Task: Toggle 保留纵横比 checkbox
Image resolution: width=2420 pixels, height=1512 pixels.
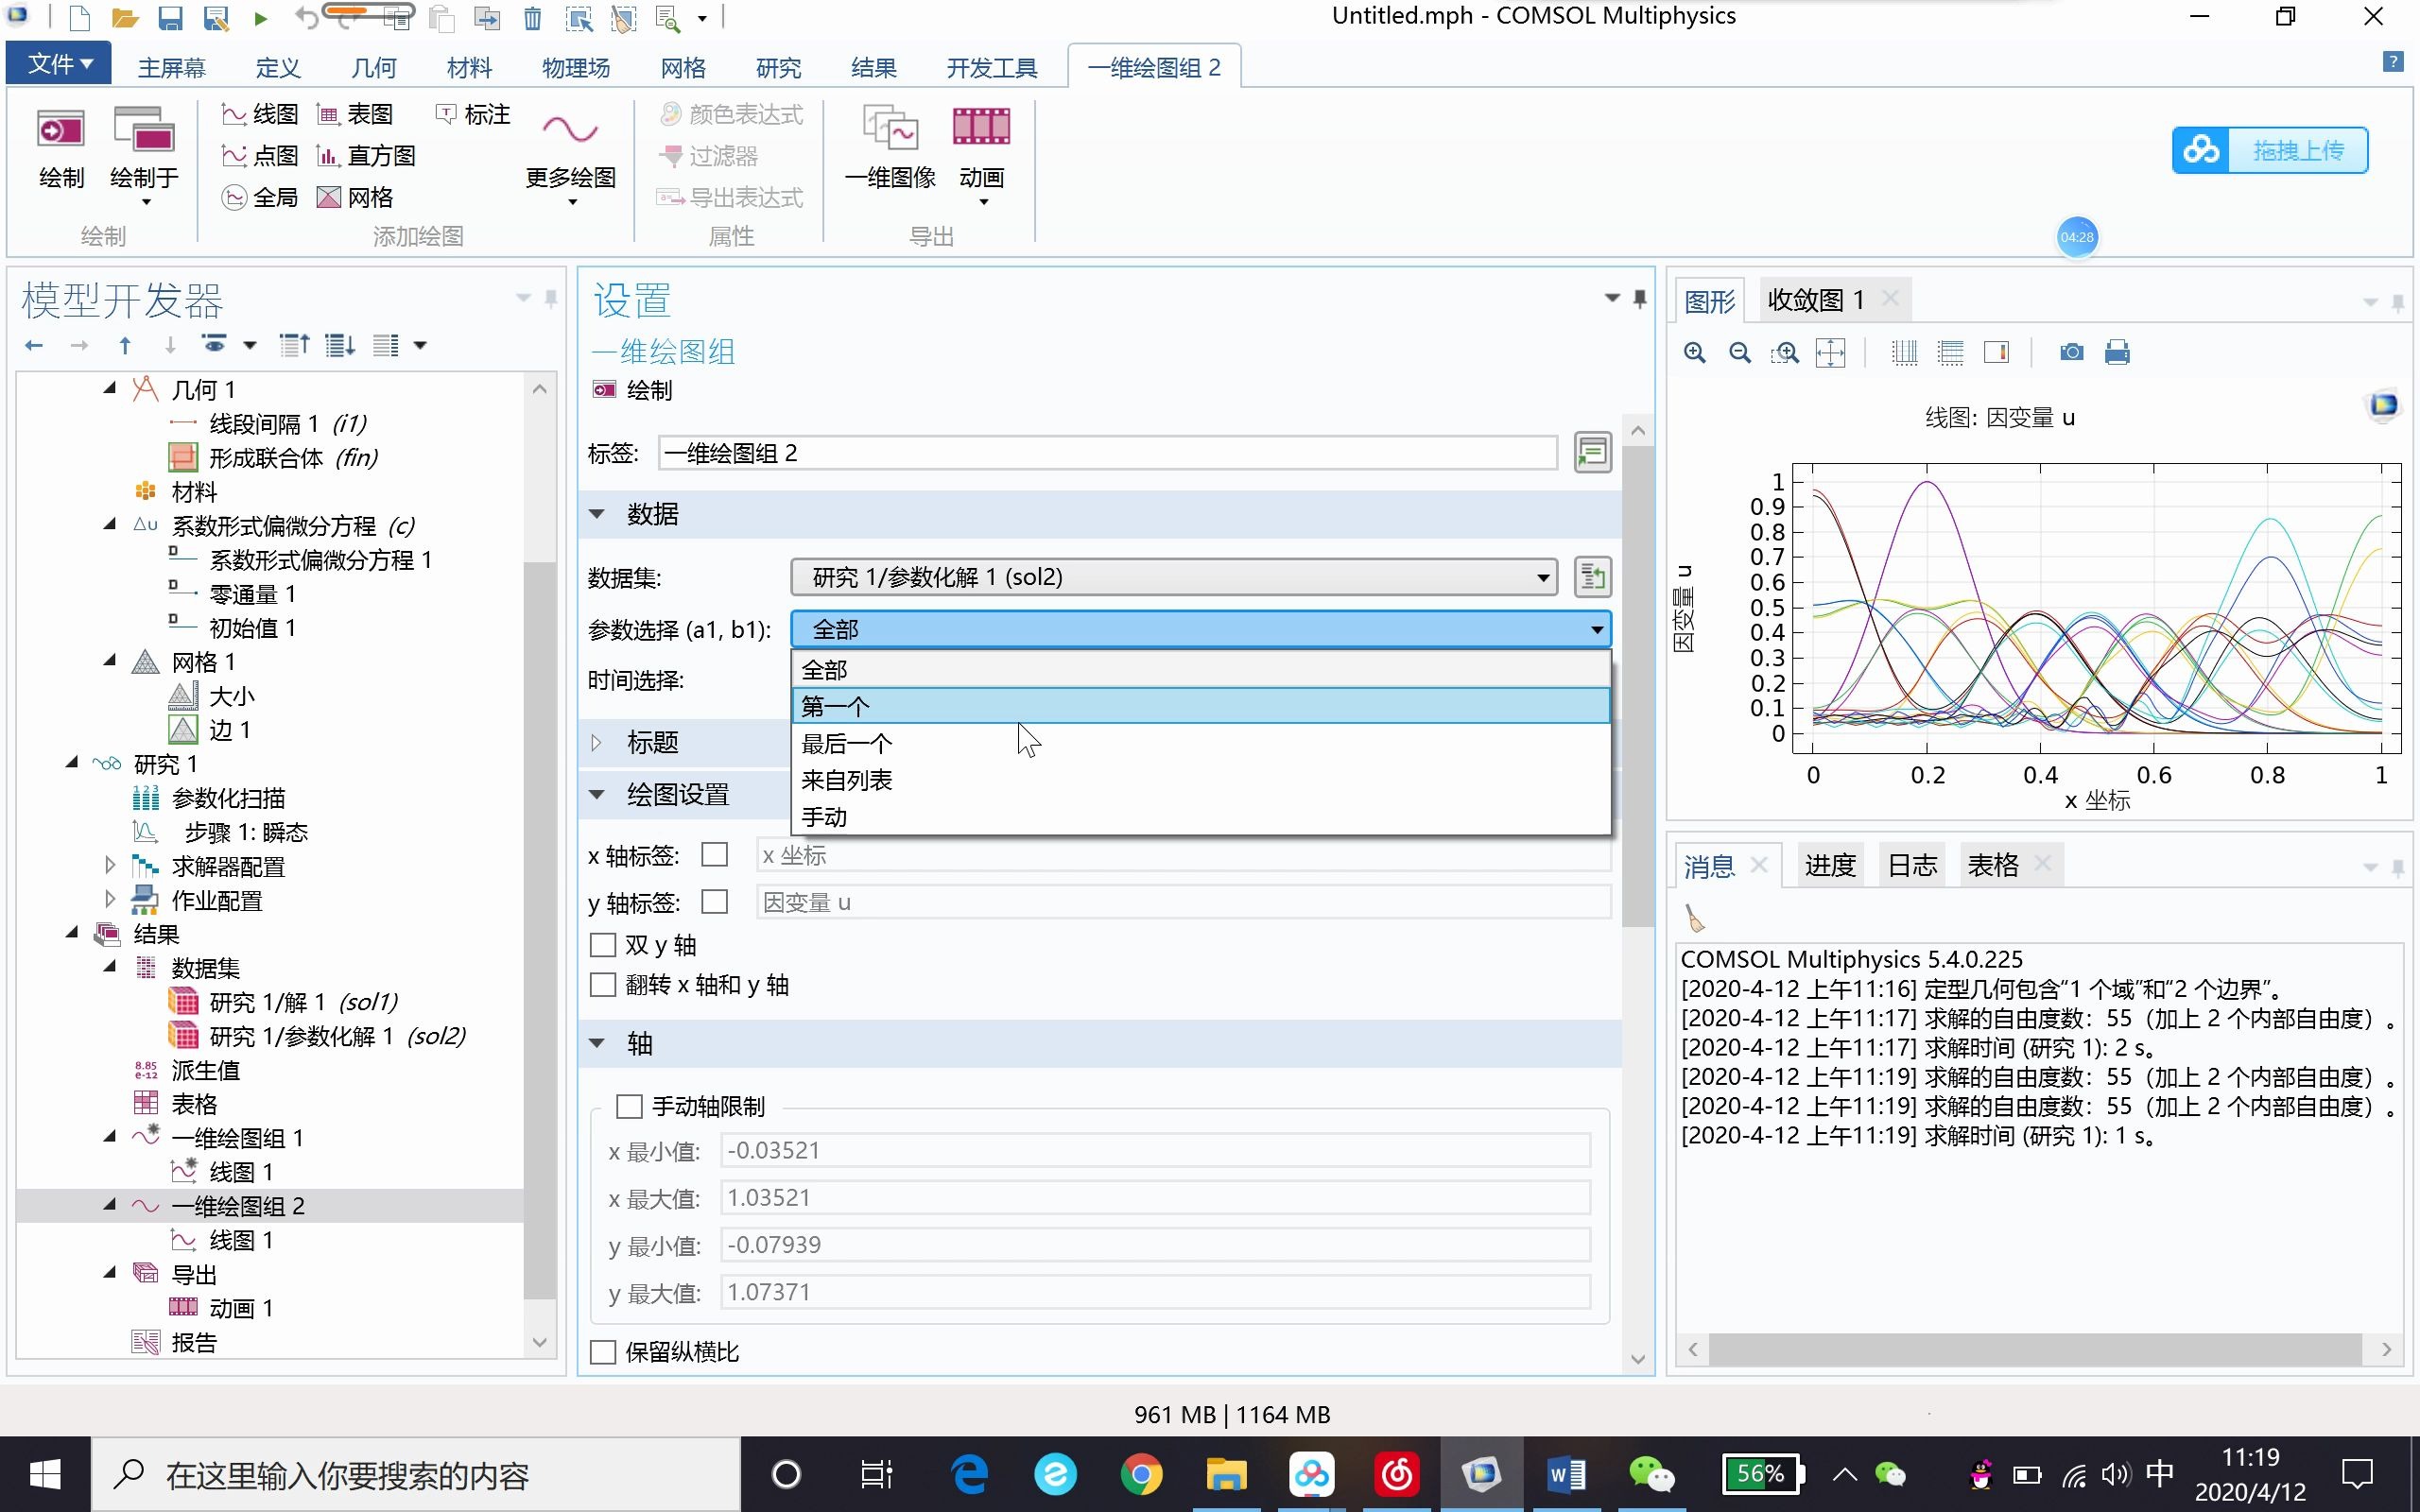Action: [603, 1352]
